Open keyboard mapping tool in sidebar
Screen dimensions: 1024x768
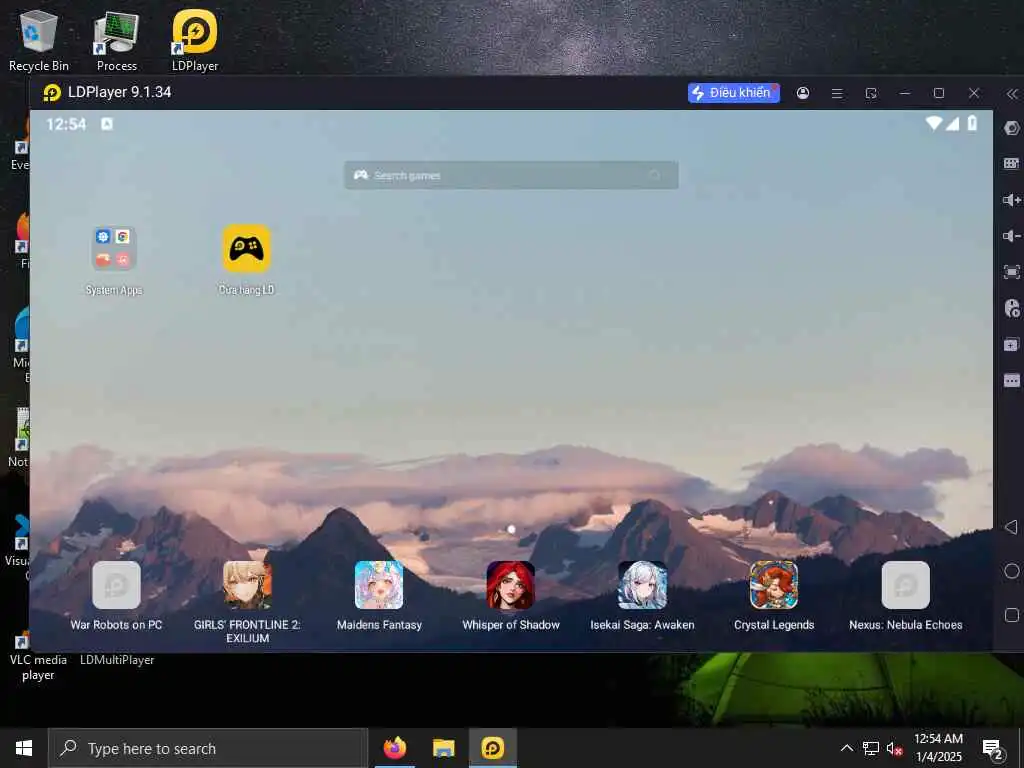(1012, 163)
